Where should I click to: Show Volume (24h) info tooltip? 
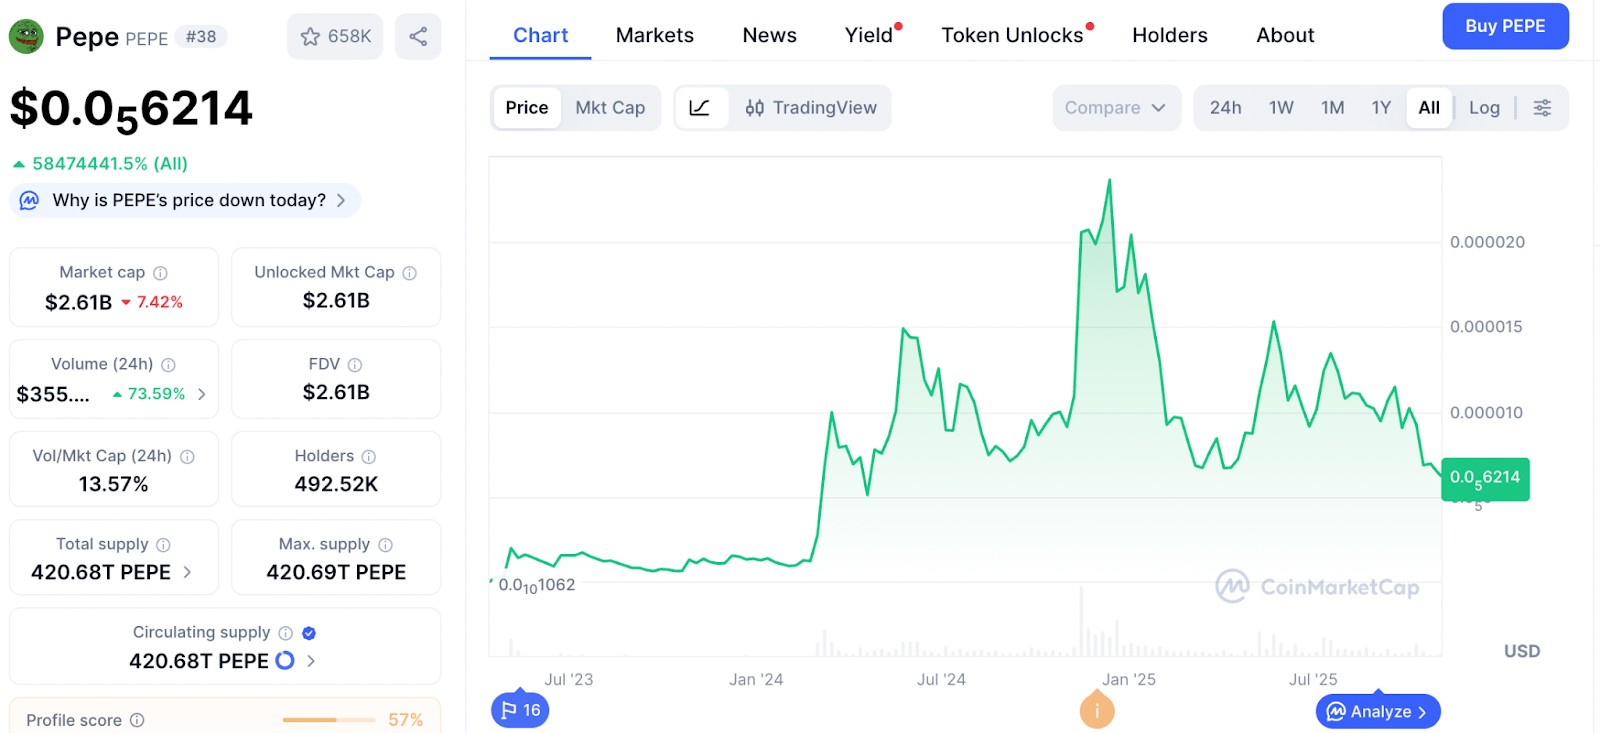(x=168, y=365)
